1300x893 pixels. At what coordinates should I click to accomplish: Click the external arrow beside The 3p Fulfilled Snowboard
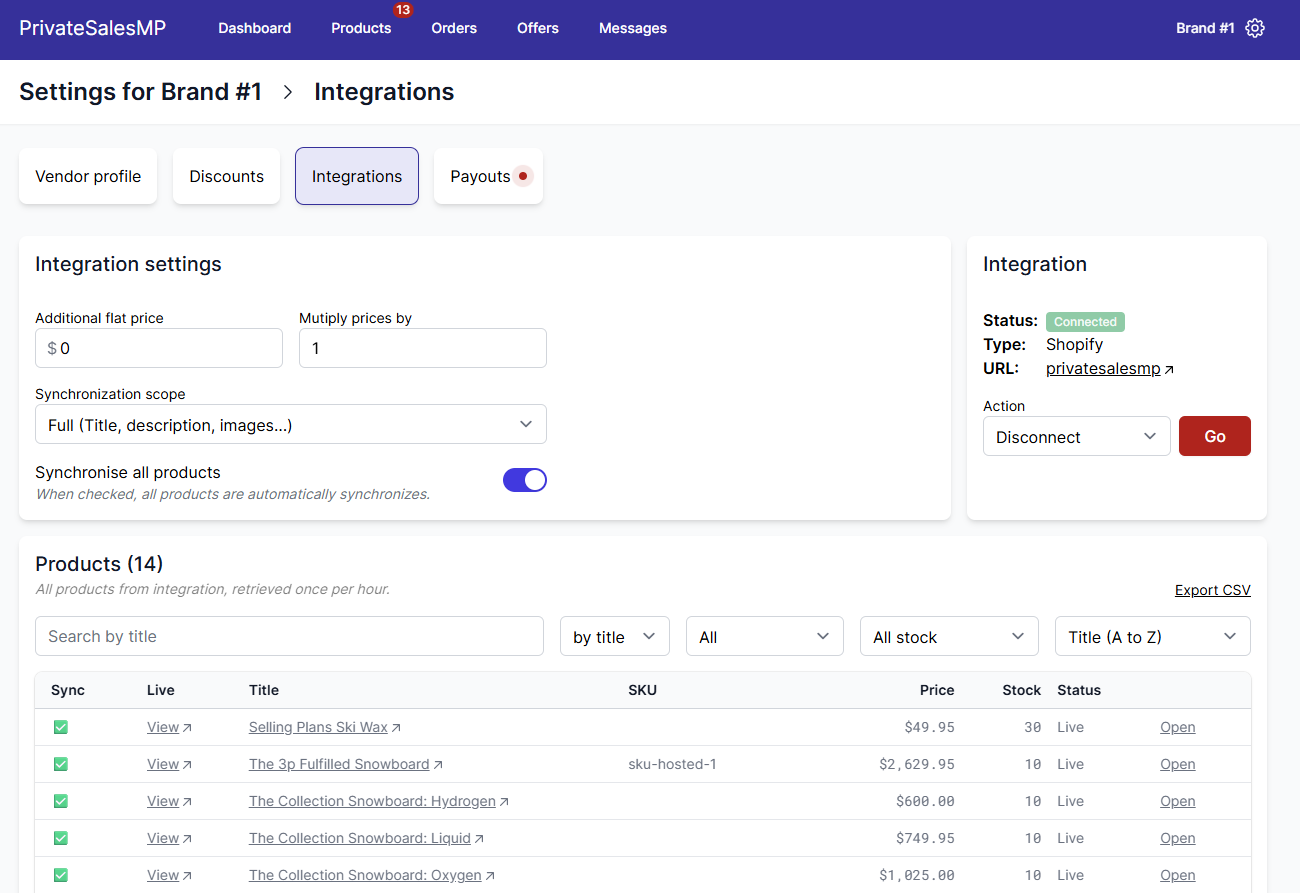(438, 765)
